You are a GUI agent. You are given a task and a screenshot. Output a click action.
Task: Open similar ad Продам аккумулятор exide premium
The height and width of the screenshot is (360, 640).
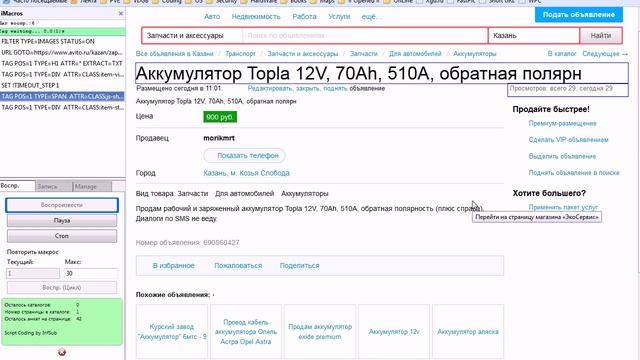320,331
